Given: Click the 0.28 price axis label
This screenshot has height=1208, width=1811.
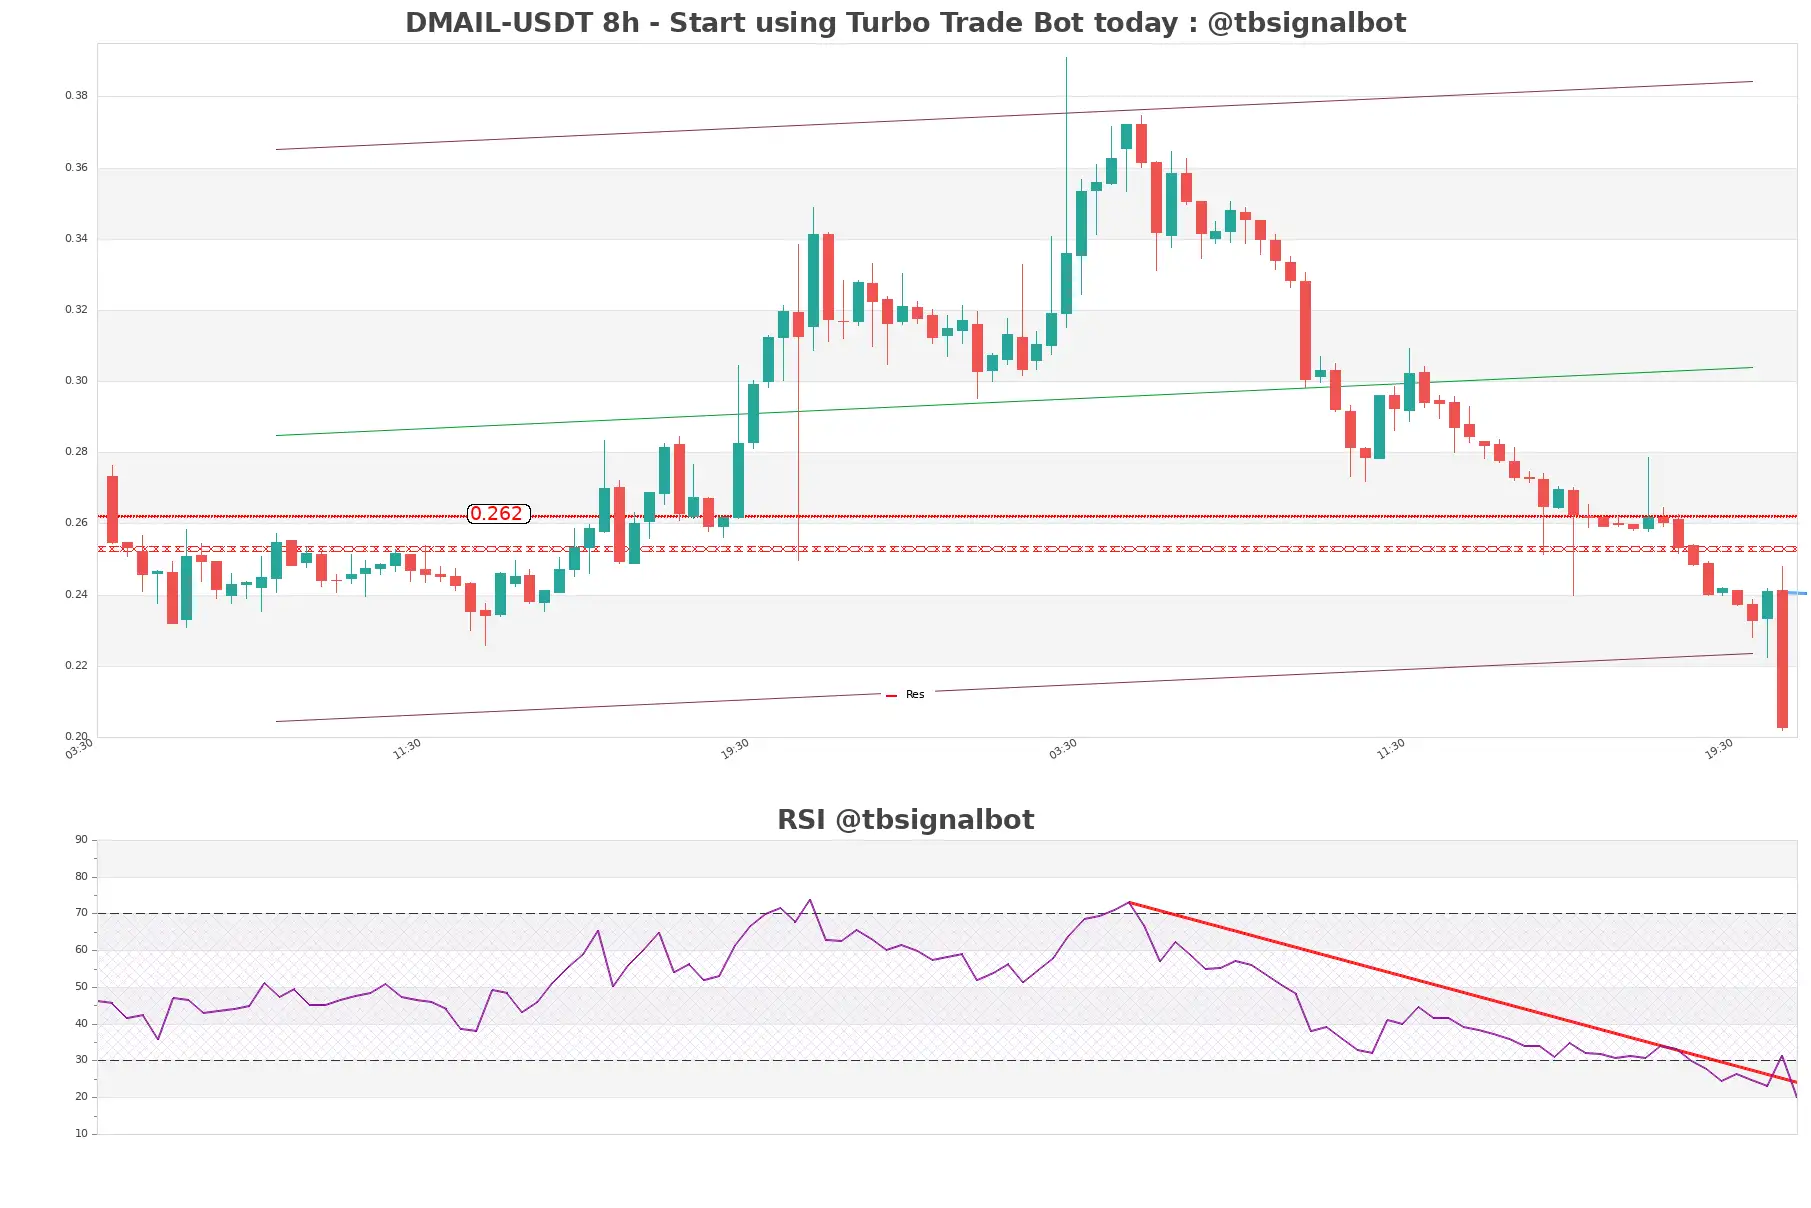Looking at the screenshot, I should point(76,452).
